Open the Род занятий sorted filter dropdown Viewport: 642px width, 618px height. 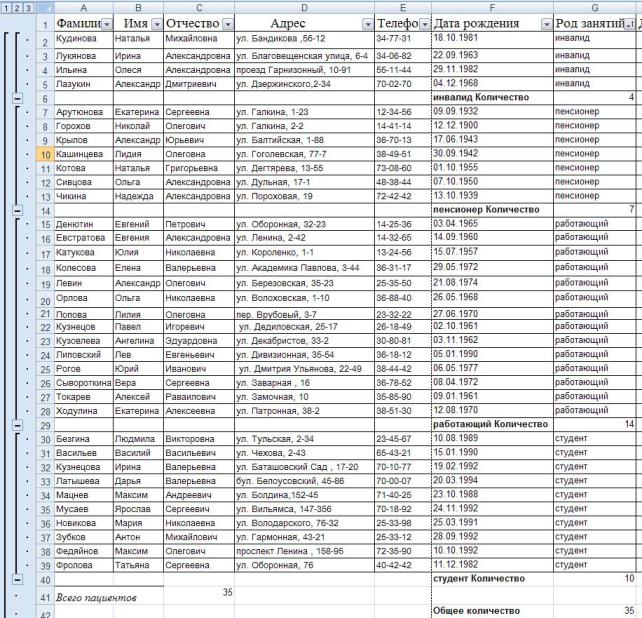point(629,25)
